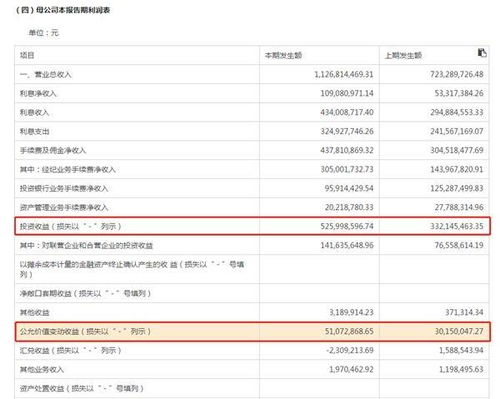Click the 公允价值变动收益 row label
Screen dimensions: 500x399
[85, 331]
